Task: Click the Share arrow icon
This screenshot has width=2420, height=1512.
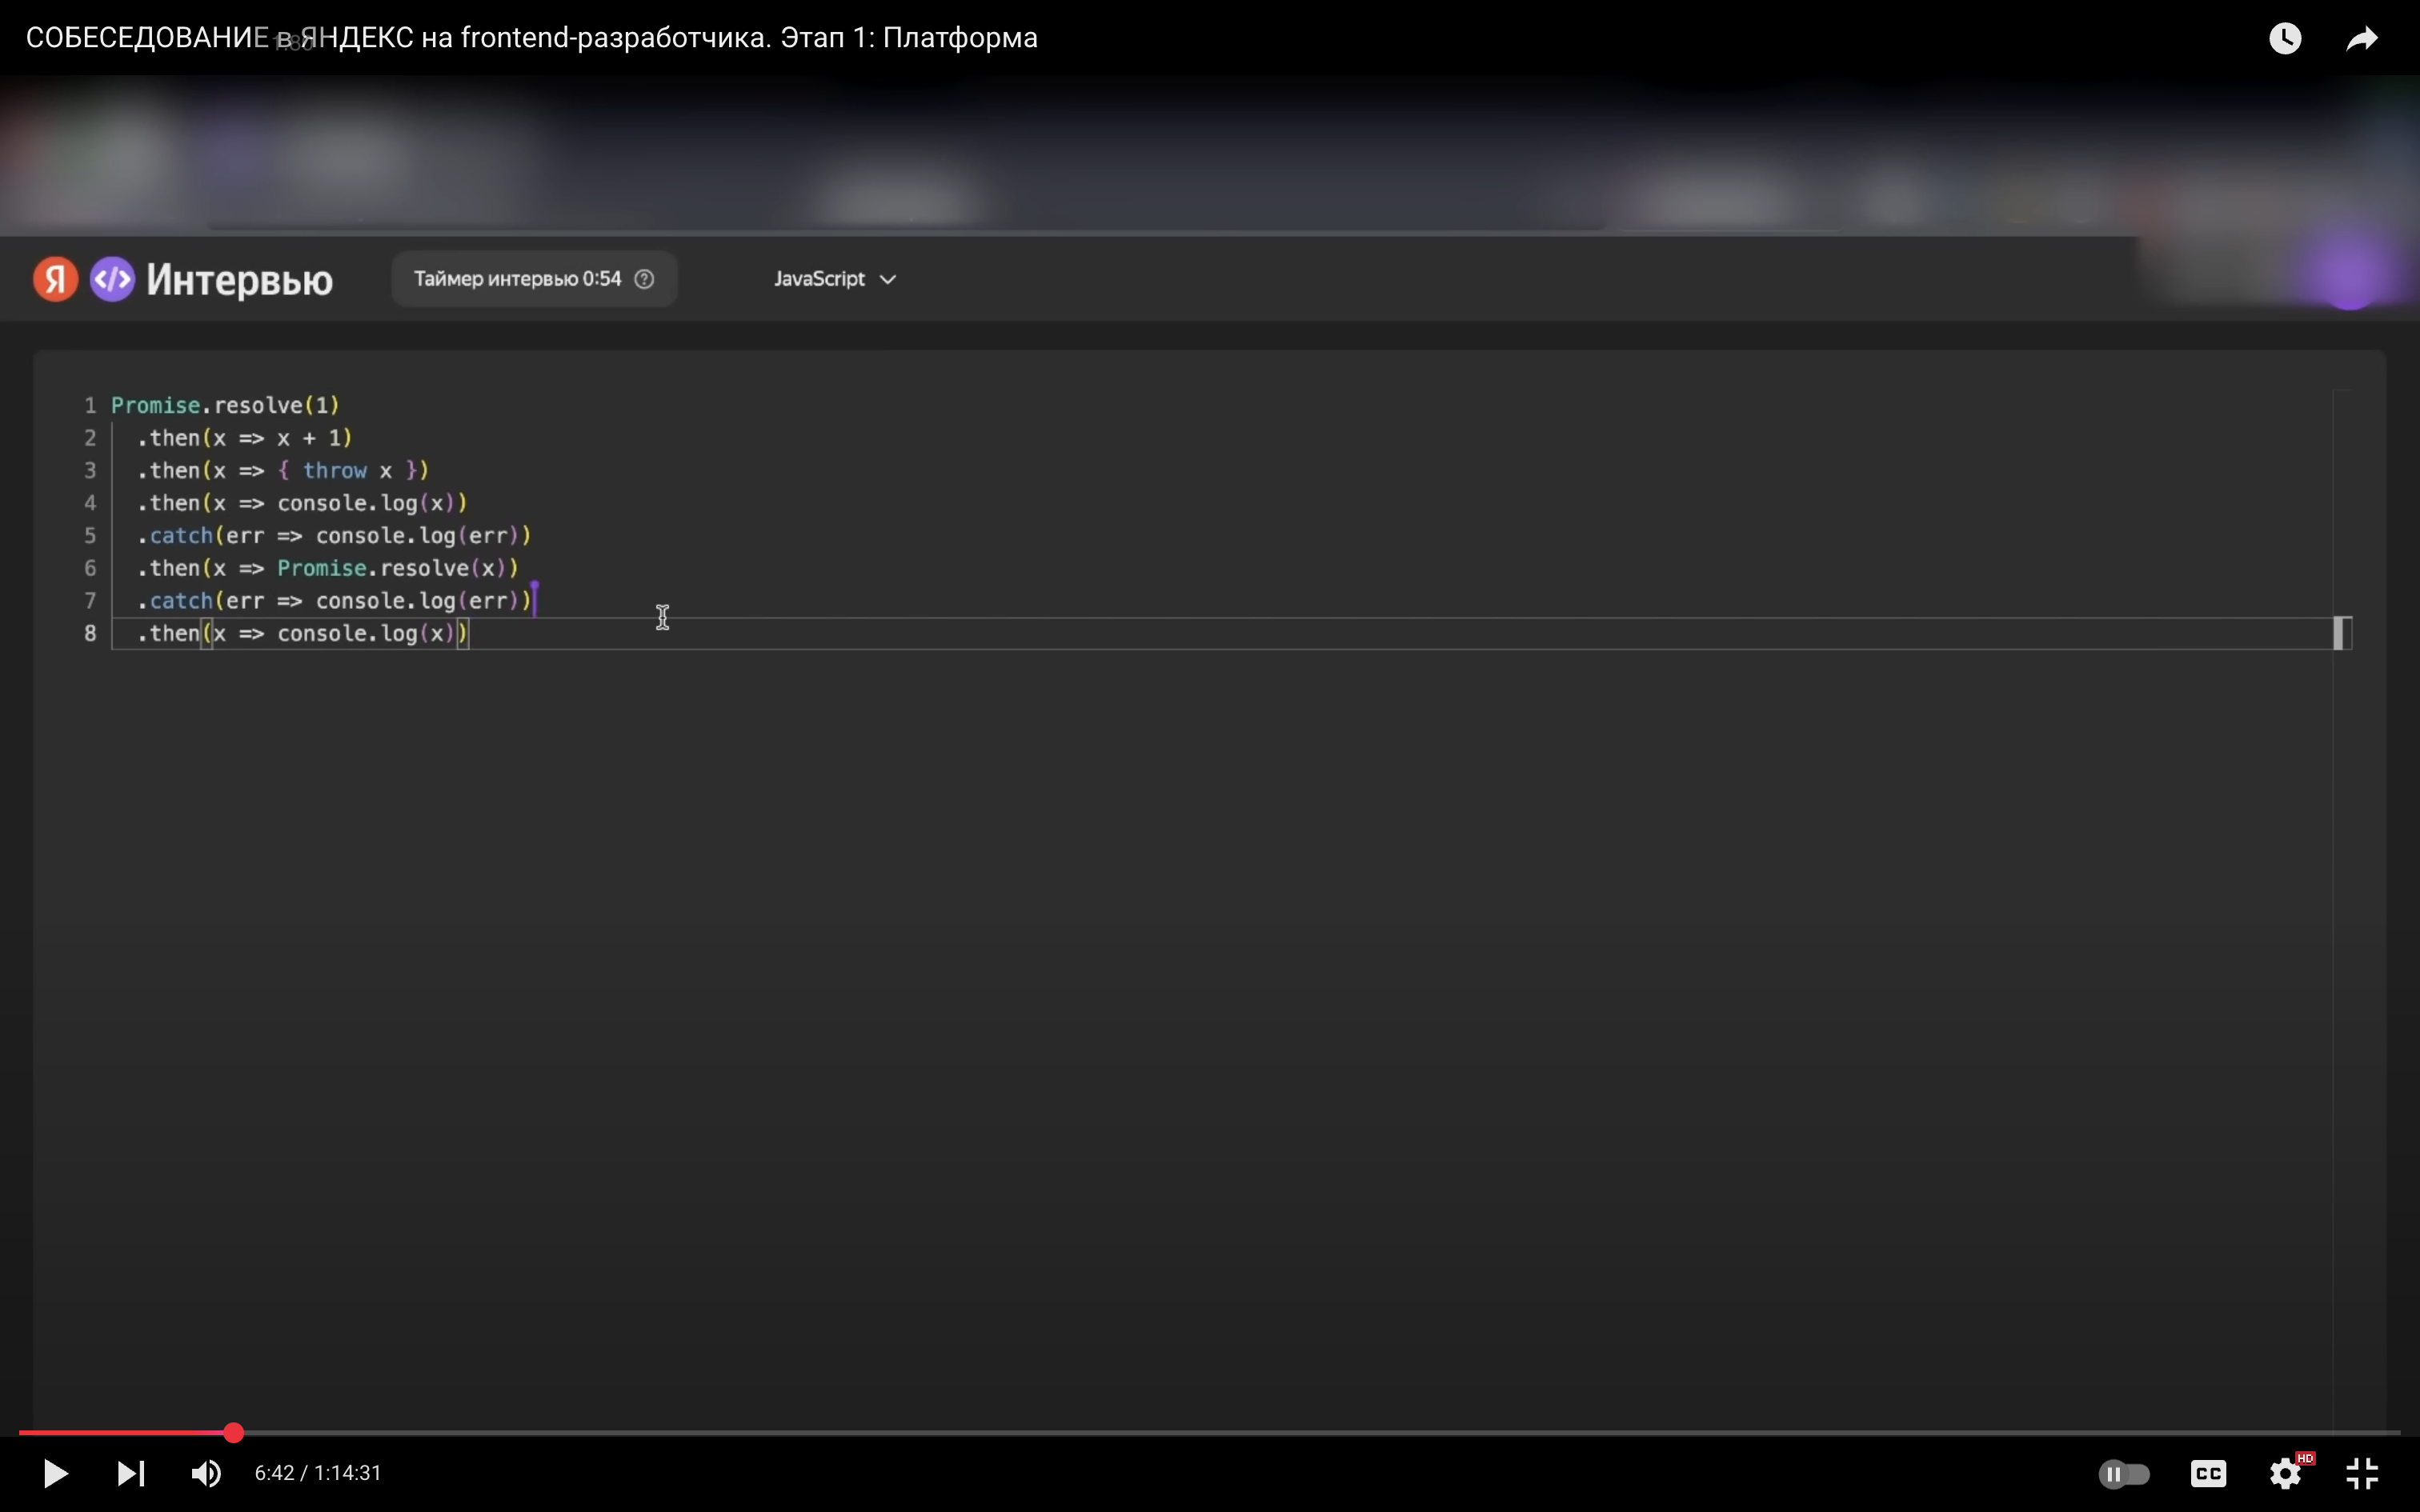Action: point(2362,38)
